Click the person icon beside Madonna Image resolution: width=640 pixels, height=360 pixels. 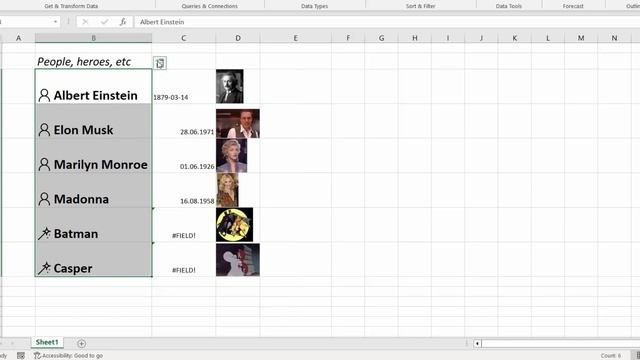pyautogui.click(x=44, y=199)
